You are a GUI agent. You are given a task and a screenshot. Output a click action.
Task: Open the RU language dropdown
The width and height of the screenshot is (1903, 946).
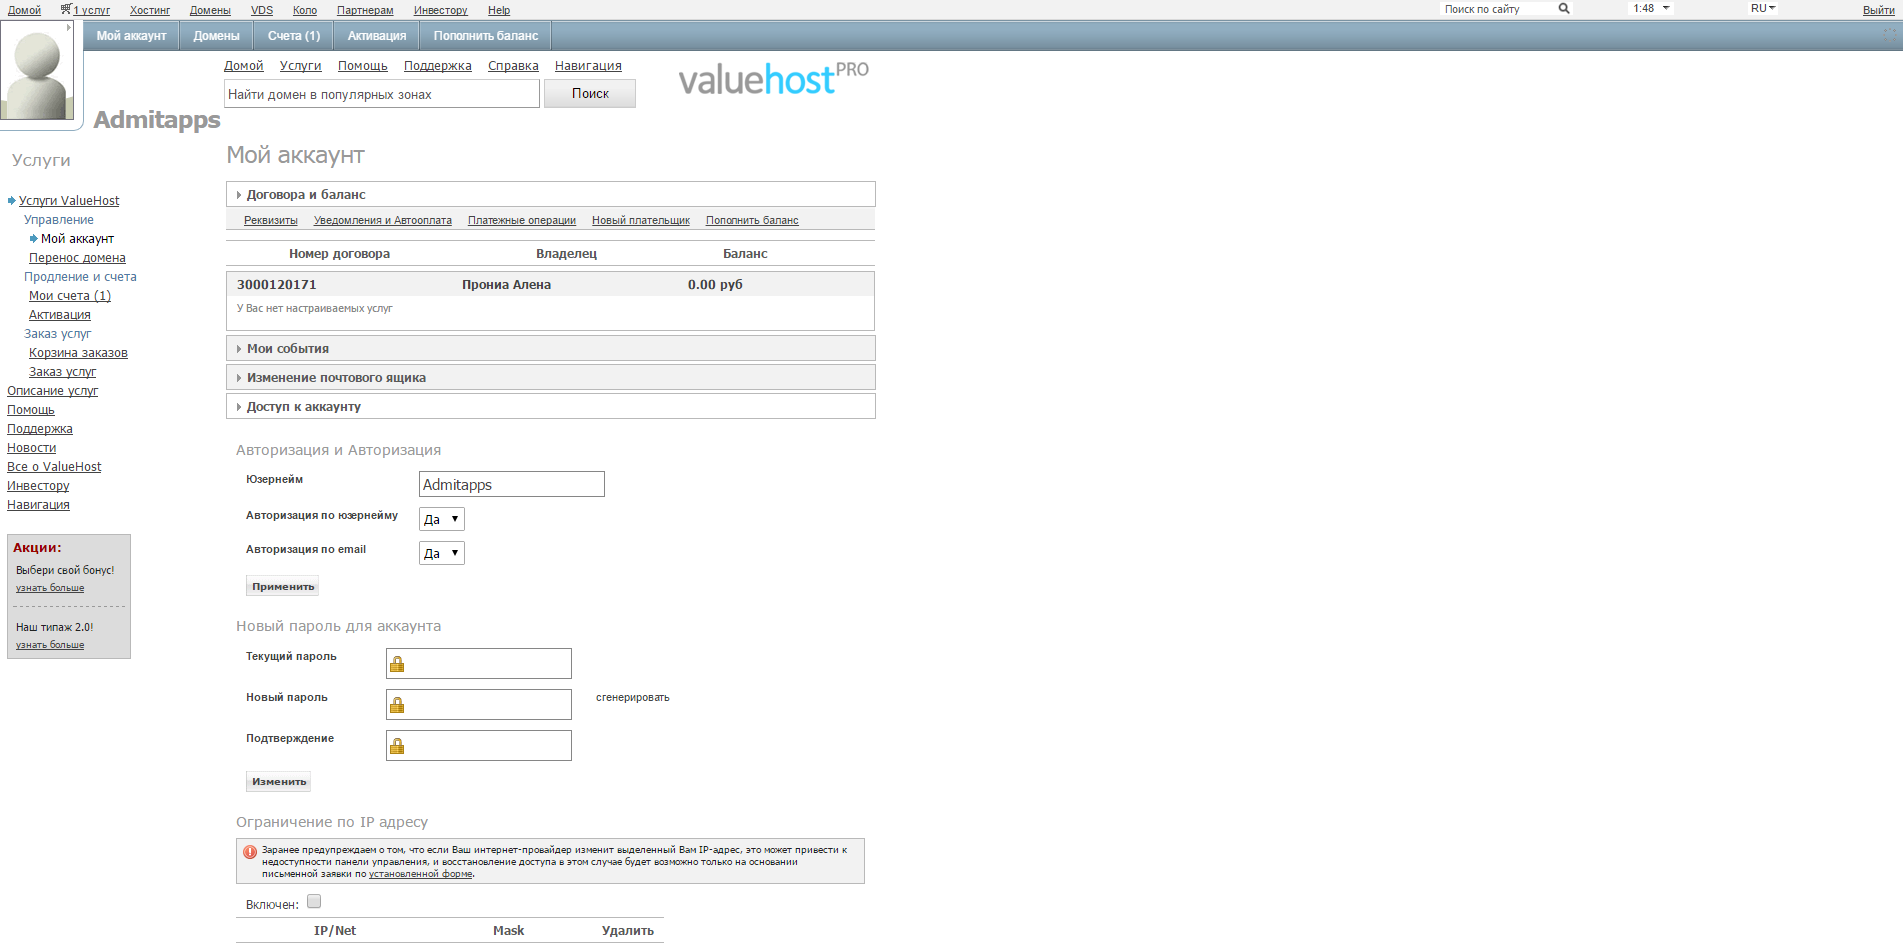point(1761,8)
